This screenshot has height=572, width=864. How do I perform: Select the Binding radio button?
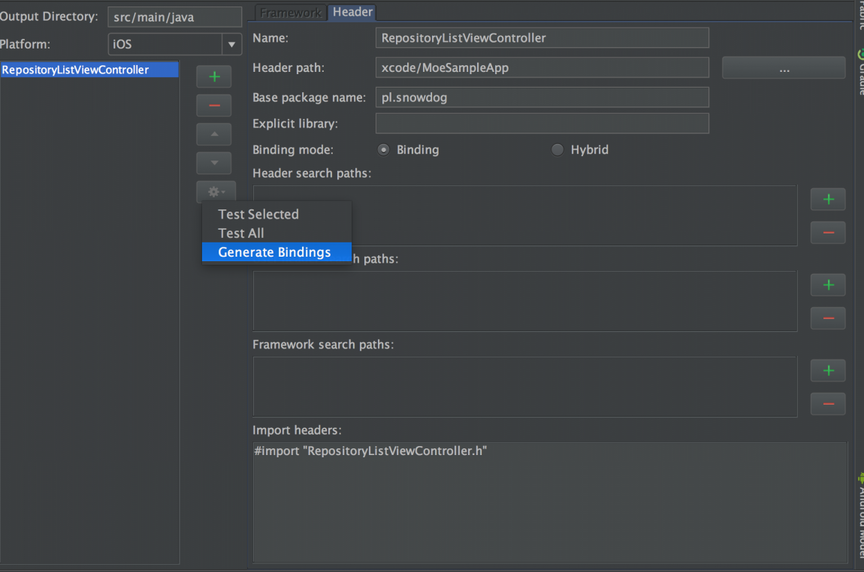click(384, 150)
